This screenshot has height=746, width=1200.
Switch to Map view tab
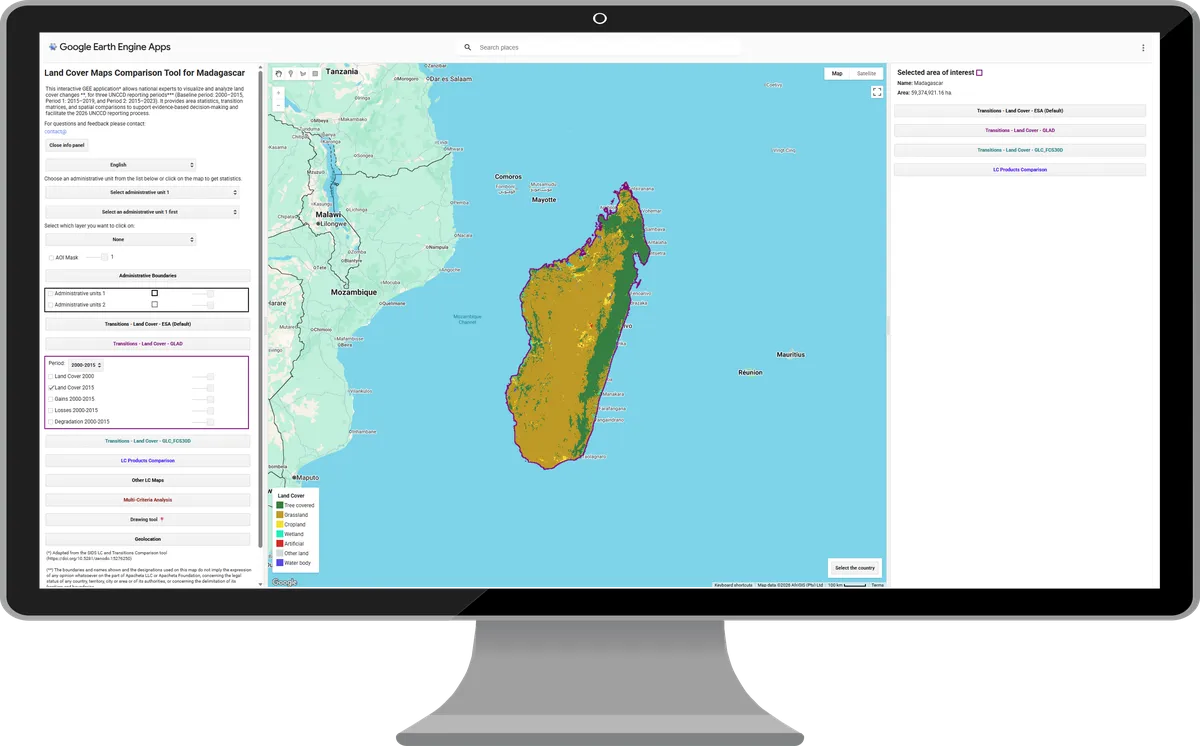click(837, 73)
